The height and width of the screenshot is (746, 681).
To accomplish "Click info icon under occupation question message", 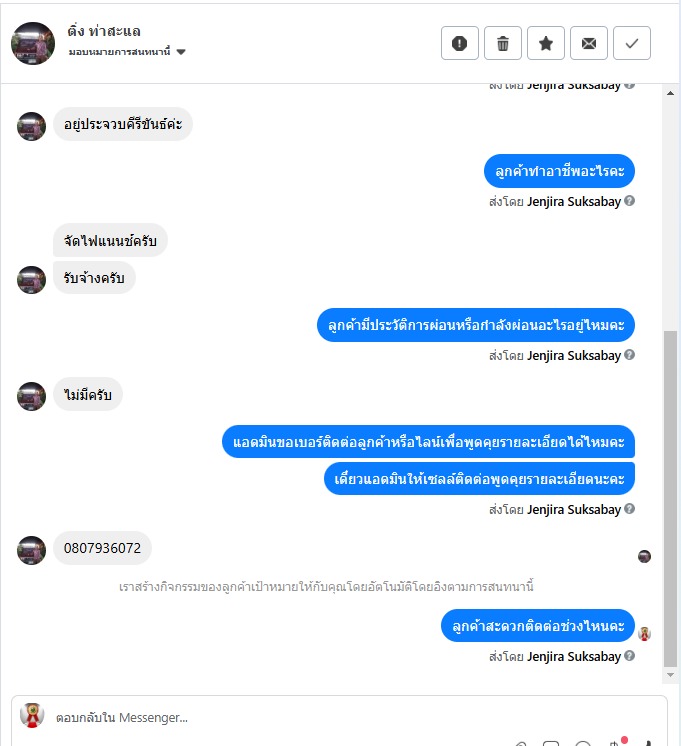I will pos(629,201).
